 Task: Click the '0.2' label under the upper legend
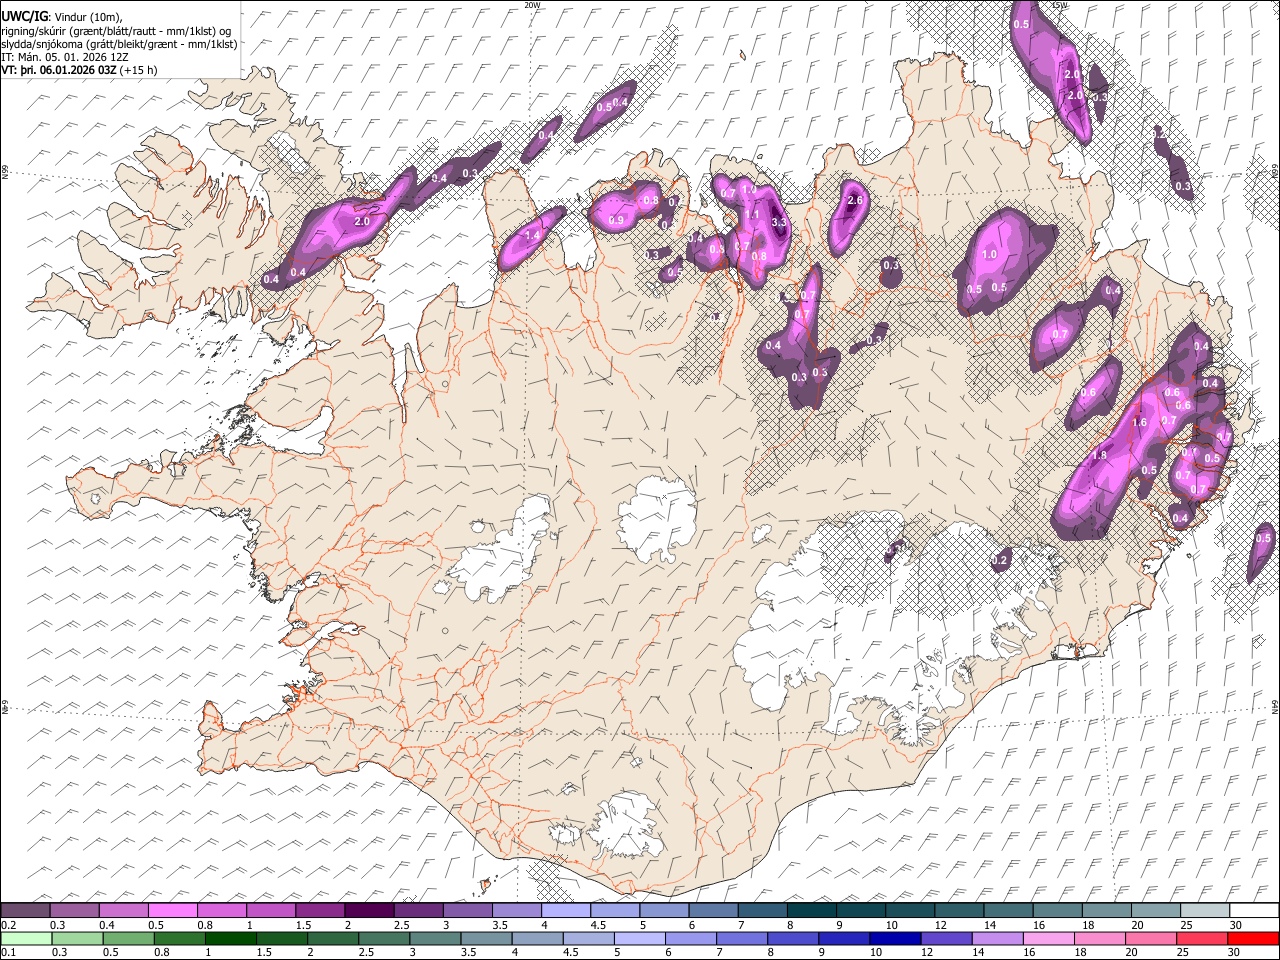tap(8, 925)
